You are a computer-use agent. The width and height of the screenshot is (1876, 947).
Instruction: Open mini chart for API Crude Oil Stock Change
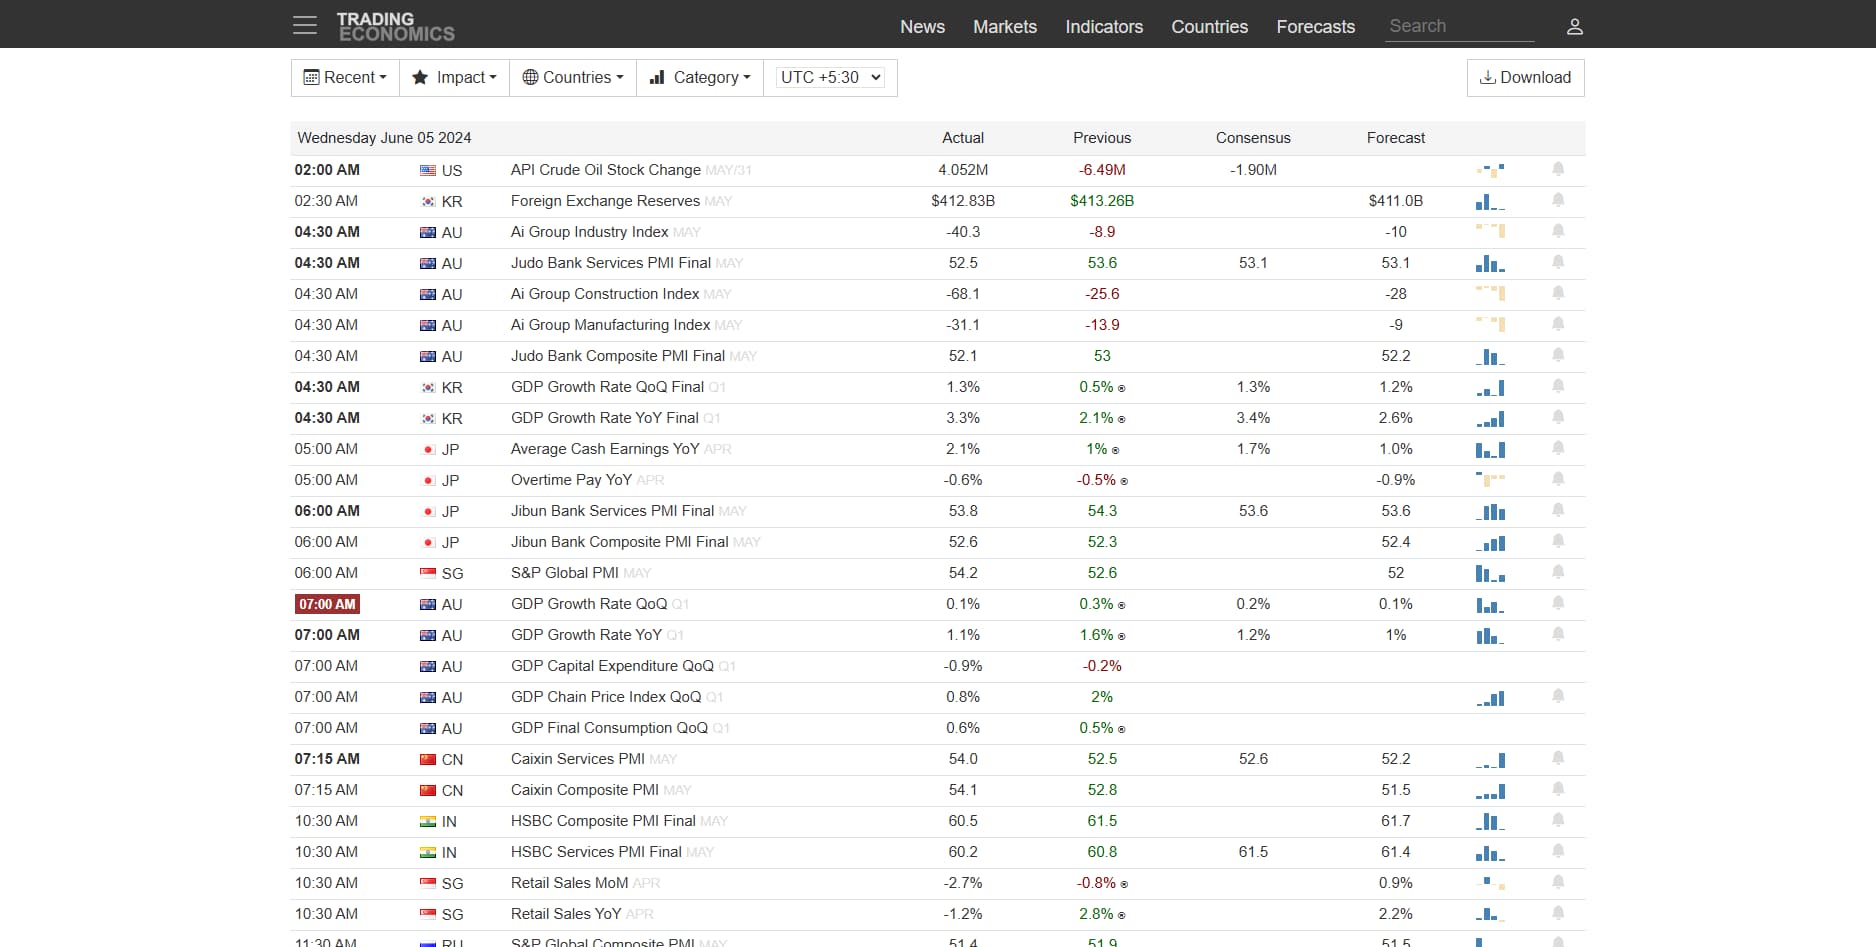(1490, 170)
